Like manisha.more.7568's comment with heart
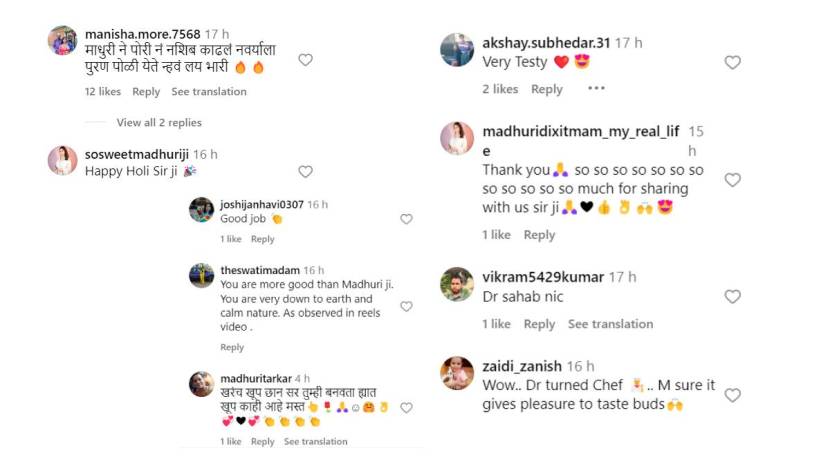This screenshot has width=830, height=466. (x=305, y=60)
